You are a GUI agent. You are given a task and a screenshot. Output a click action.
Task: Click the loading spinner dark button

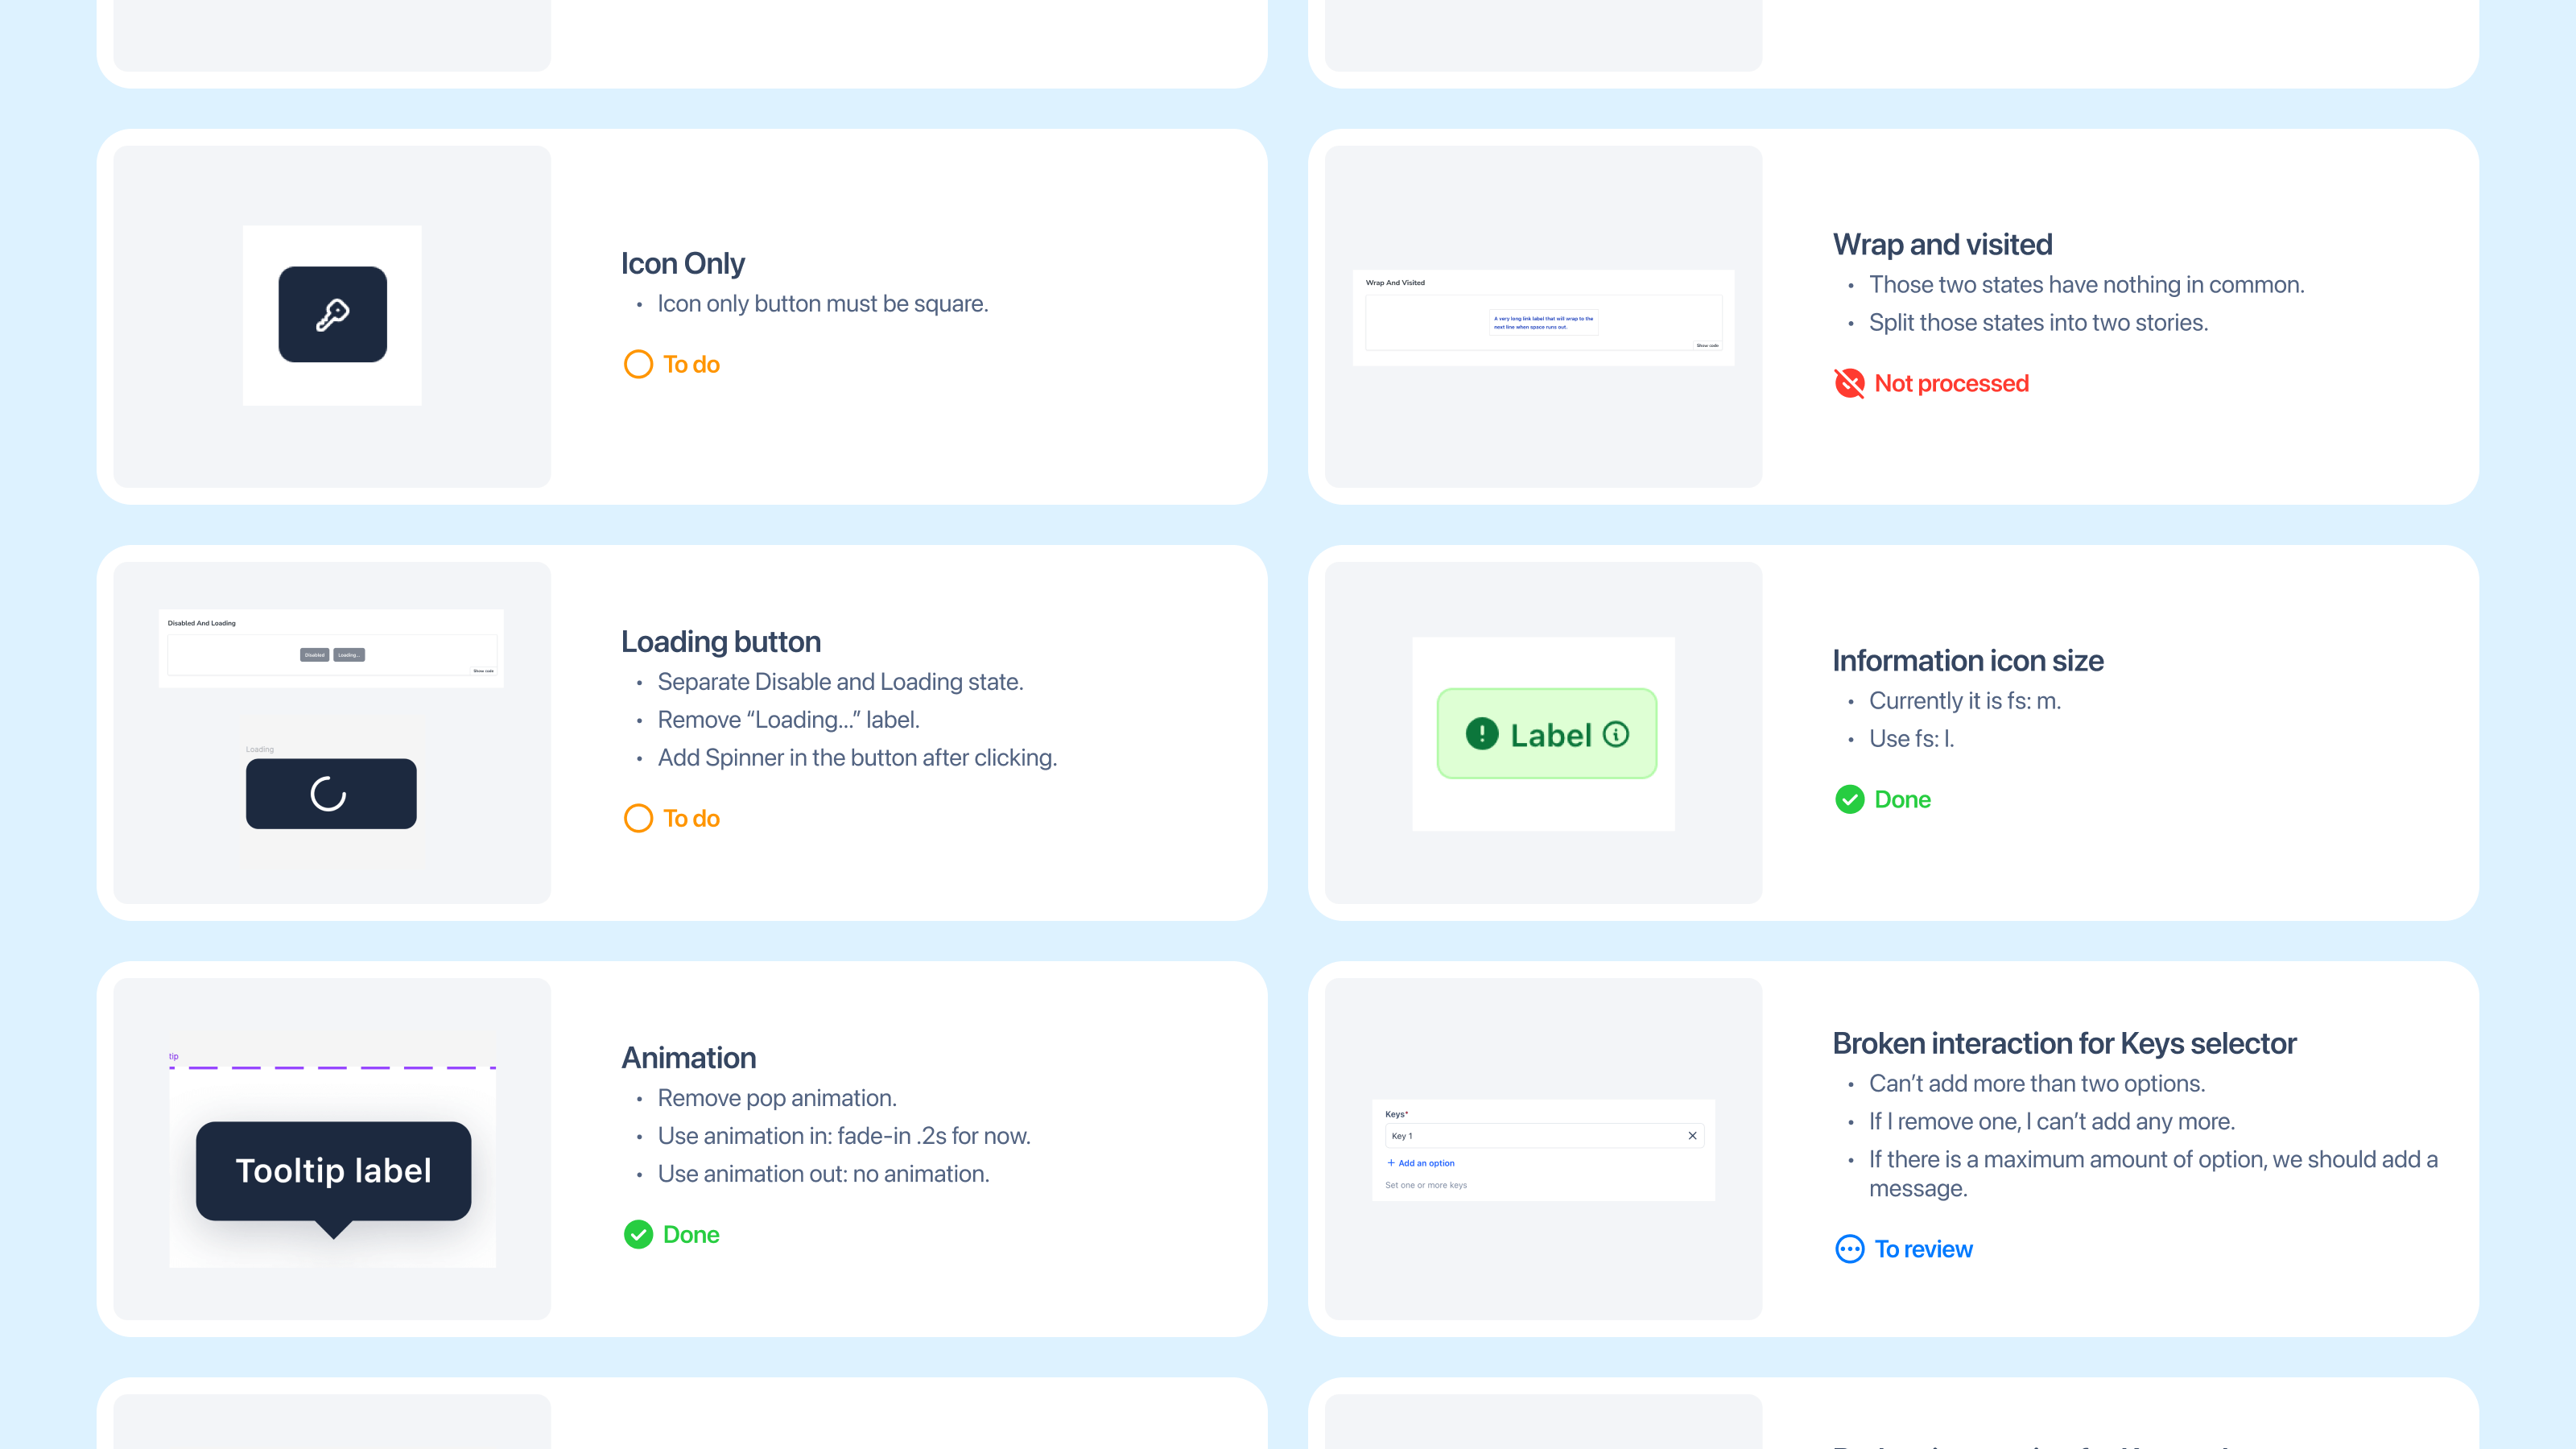[x=331, y=793]
